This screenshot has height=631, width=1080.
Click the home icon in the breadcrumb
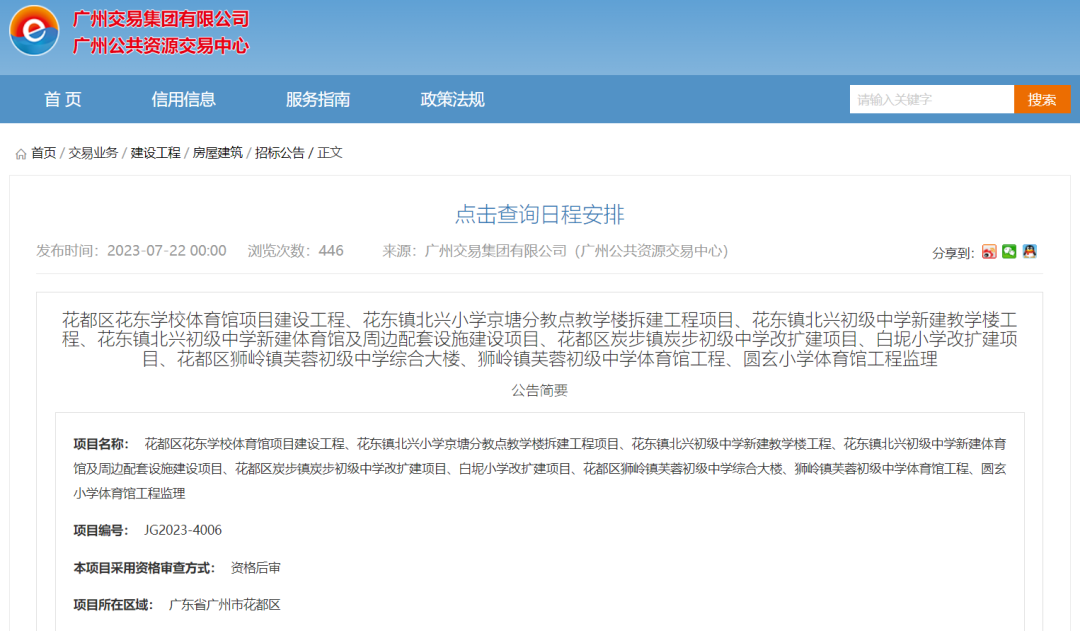click(19, 154)
